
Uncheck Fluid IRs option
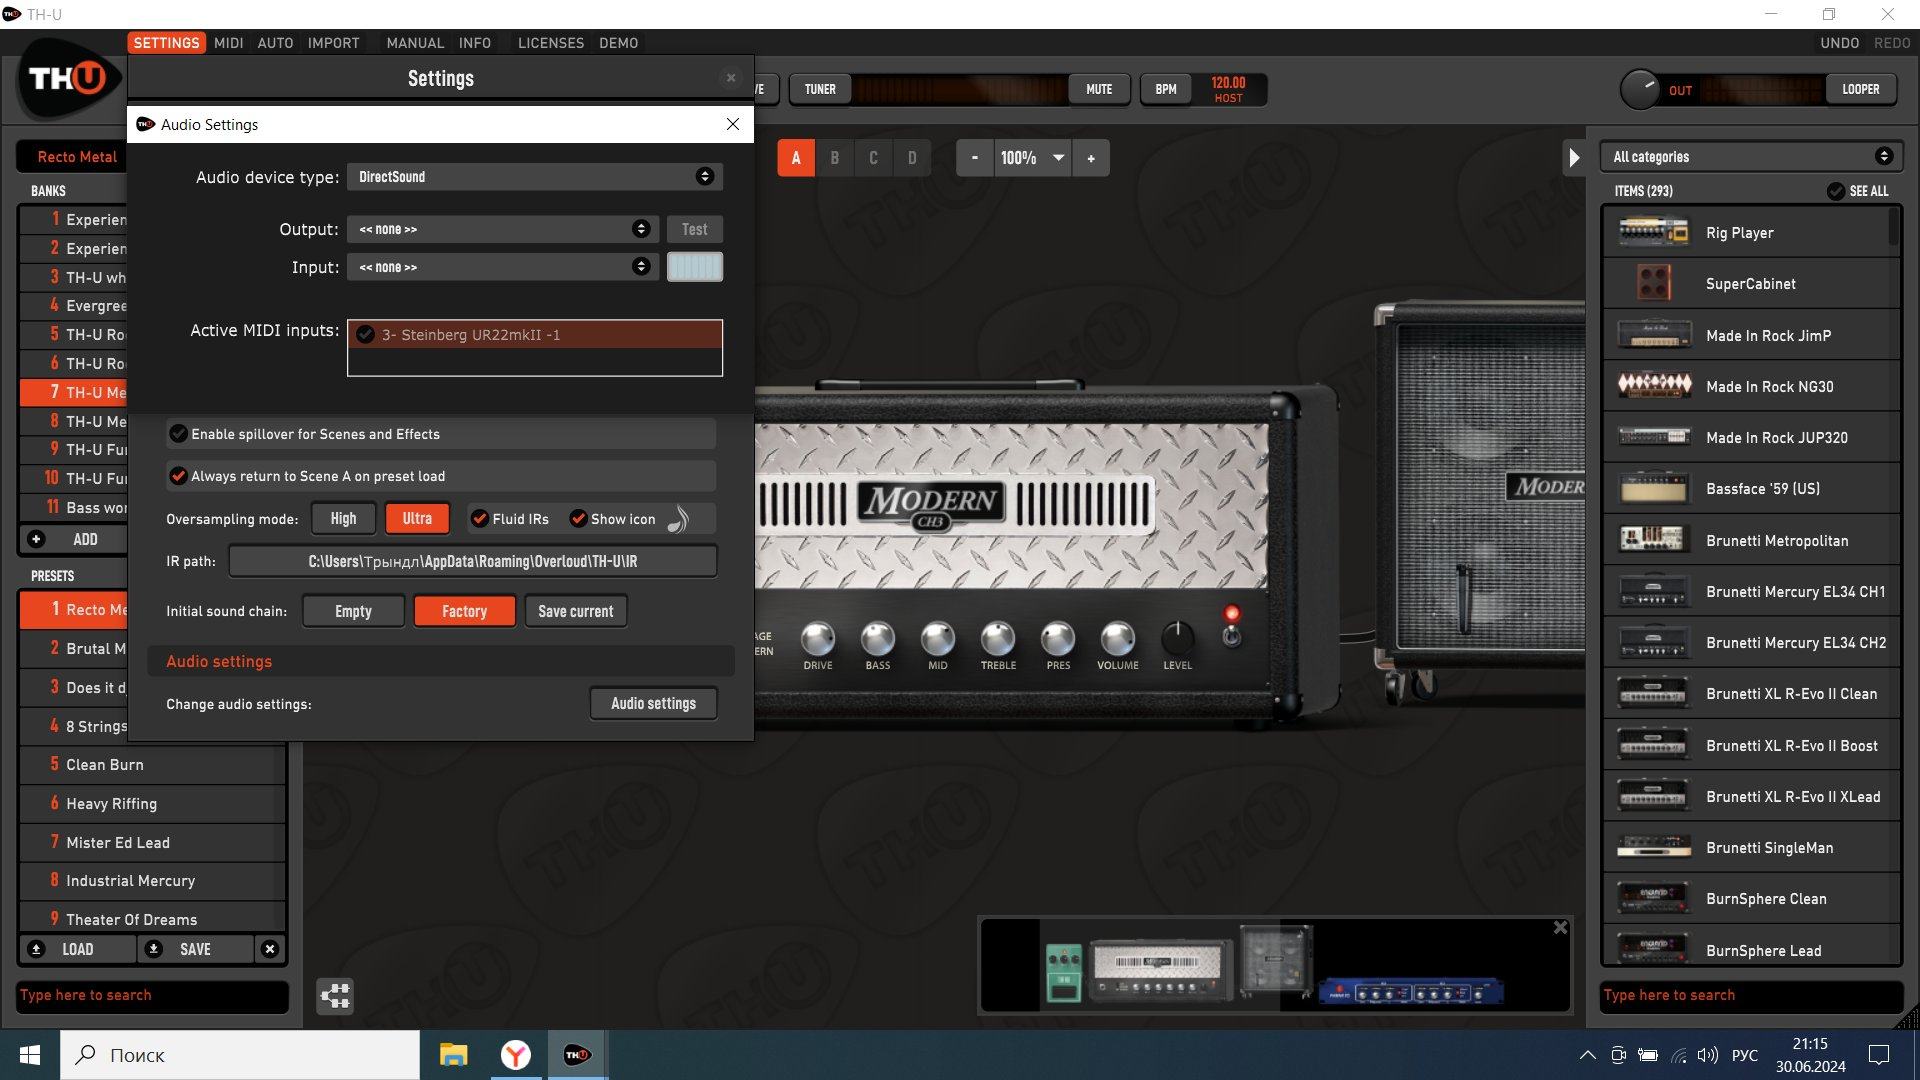480,519
